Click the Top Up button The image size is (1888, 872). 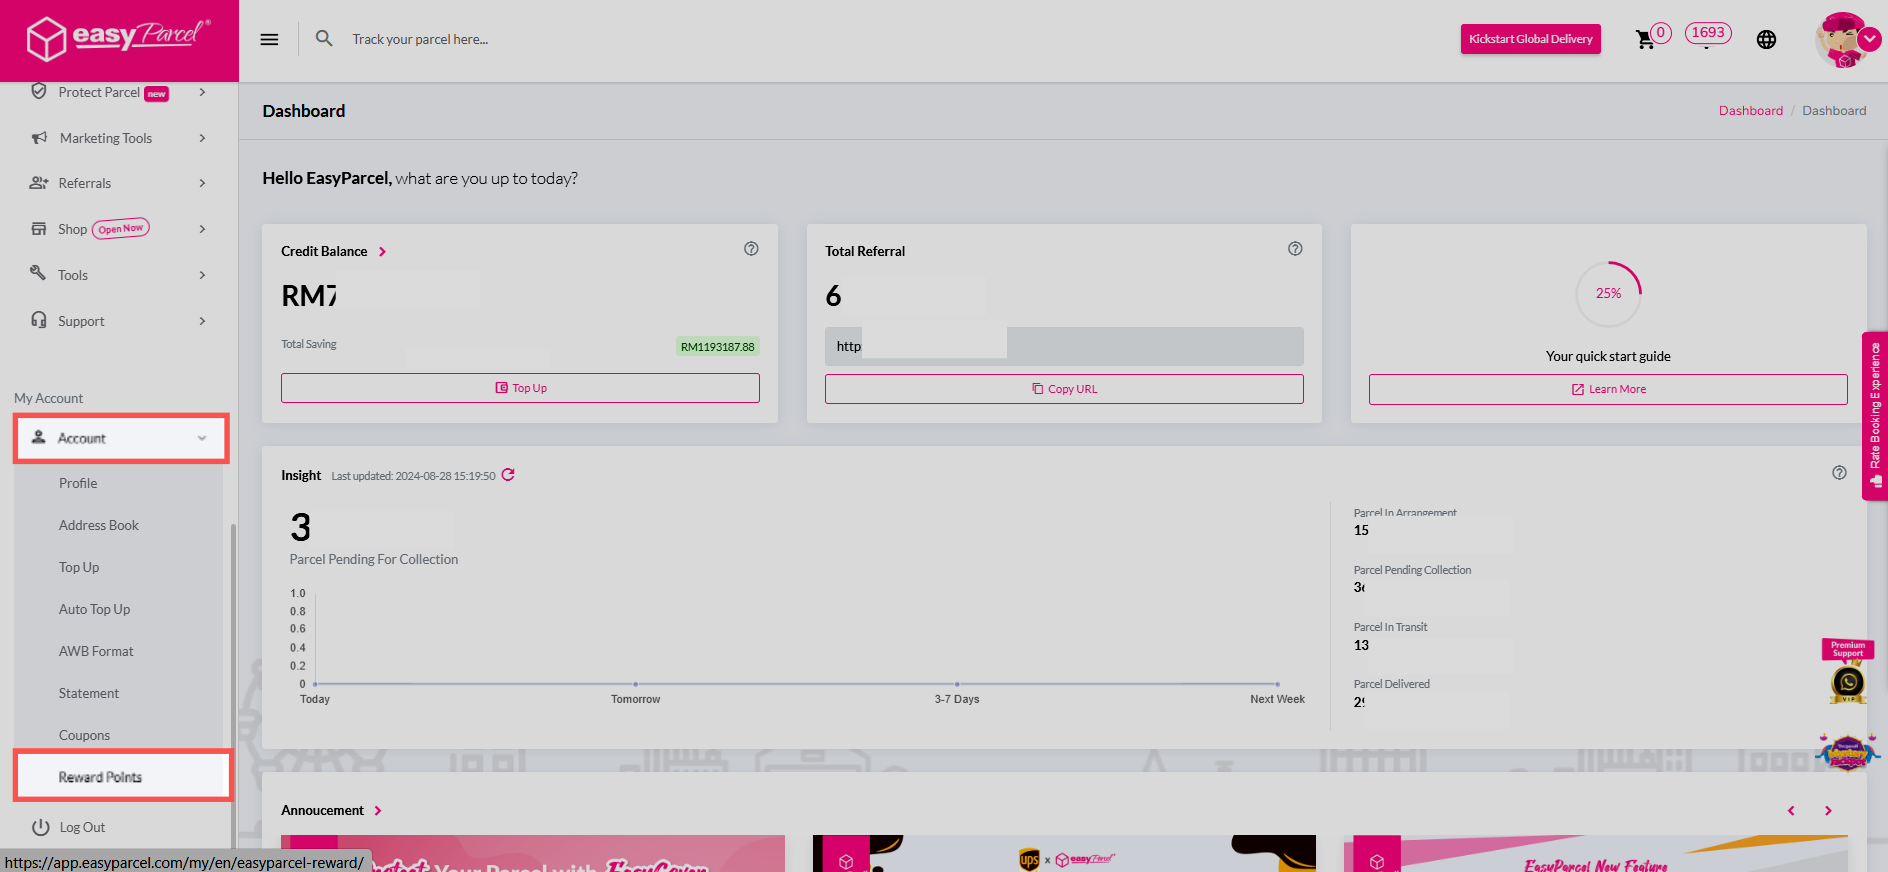pos(520,388)
